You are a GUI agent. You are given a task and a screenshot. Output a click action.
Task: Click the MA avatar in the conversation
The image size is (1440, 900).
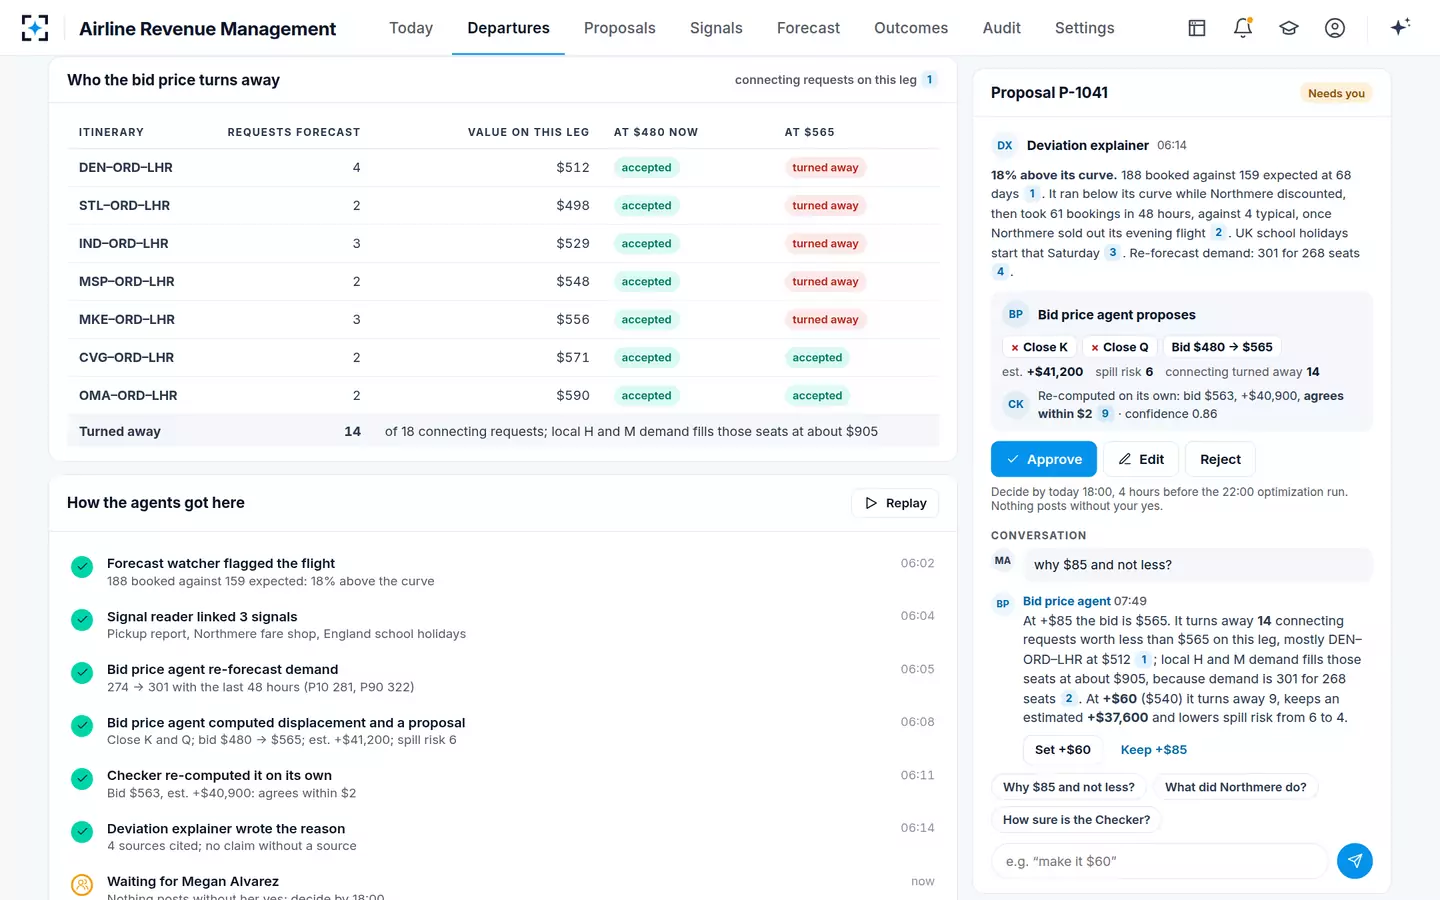[1003, 561]
